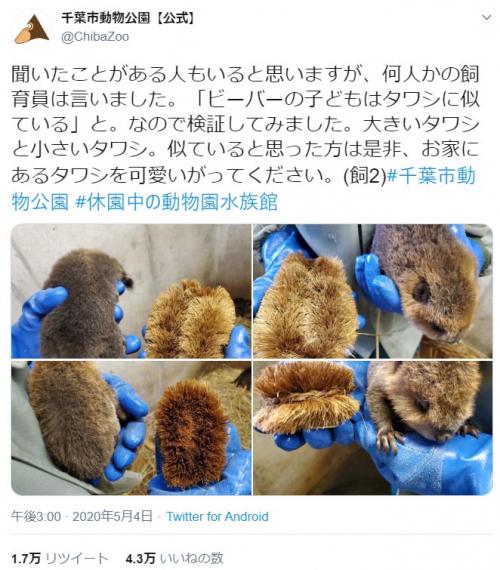The height and width of the screenshot is (570, 500).
Task: View top-left photo of beaver and scrub brush
Action: [131, 291]
